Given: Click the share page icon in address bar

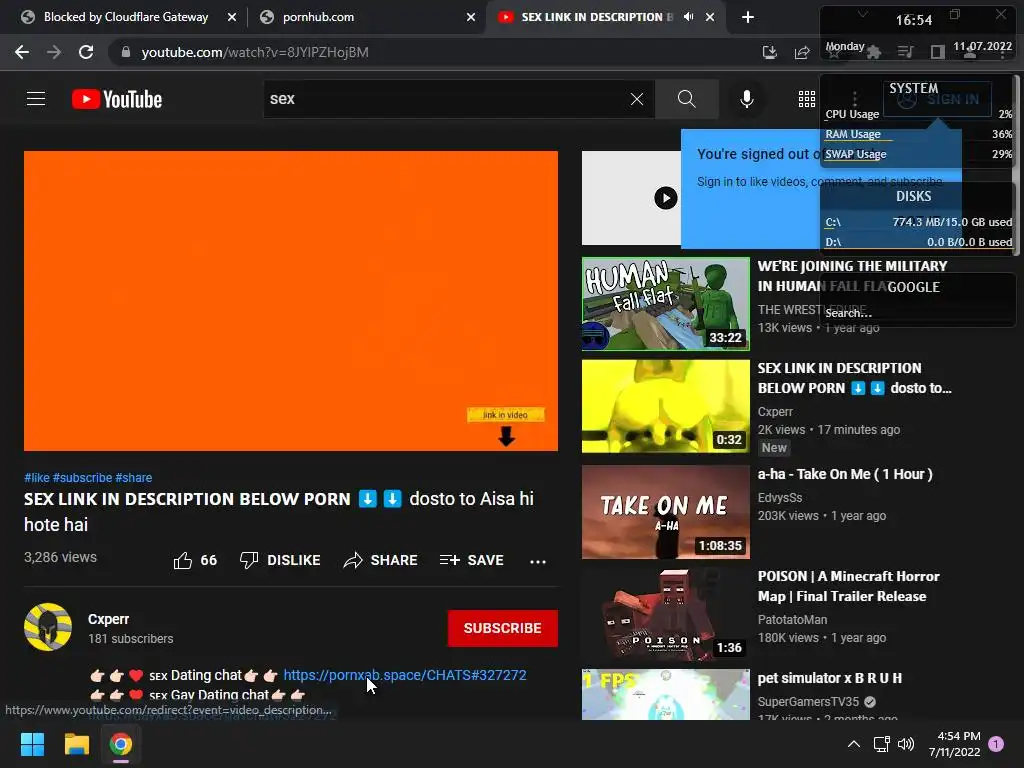Looking at the screenshot, I should [802, 52].
